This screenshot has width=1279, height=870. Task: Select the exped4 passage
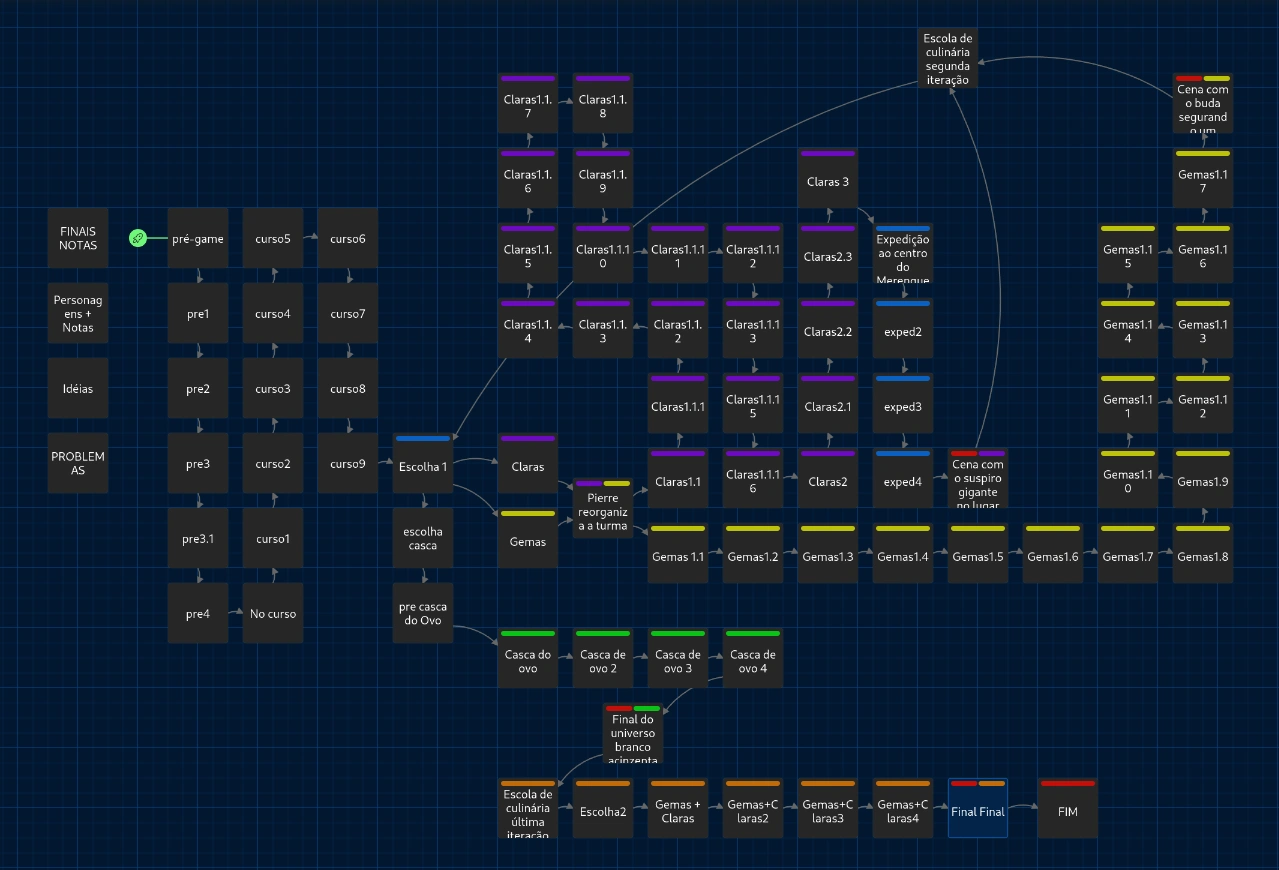[903, 482]
